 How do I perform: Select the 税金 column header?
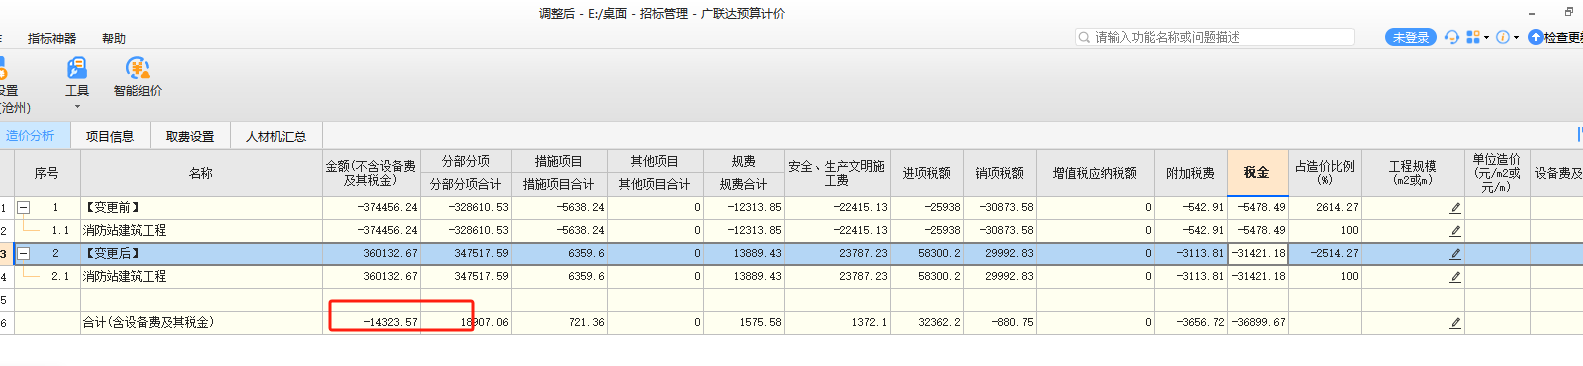[1257, 173]
